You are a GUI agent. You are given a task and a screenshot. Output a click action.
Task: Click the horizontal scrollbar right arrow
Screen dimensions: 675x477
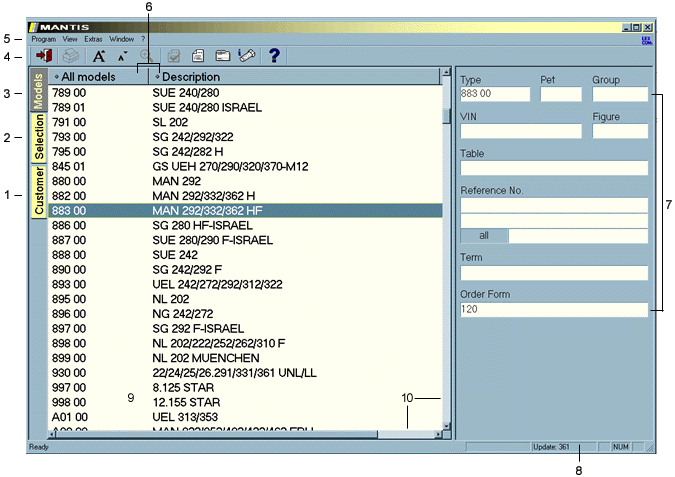point(436,435)
